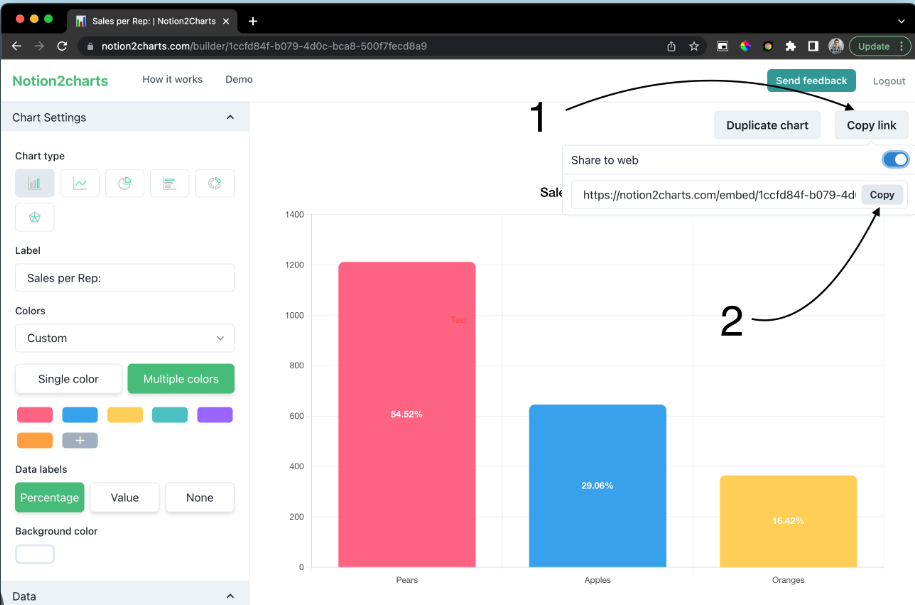Open the Demo page
The width and height of the screenshot is (915, 605).
239,79
